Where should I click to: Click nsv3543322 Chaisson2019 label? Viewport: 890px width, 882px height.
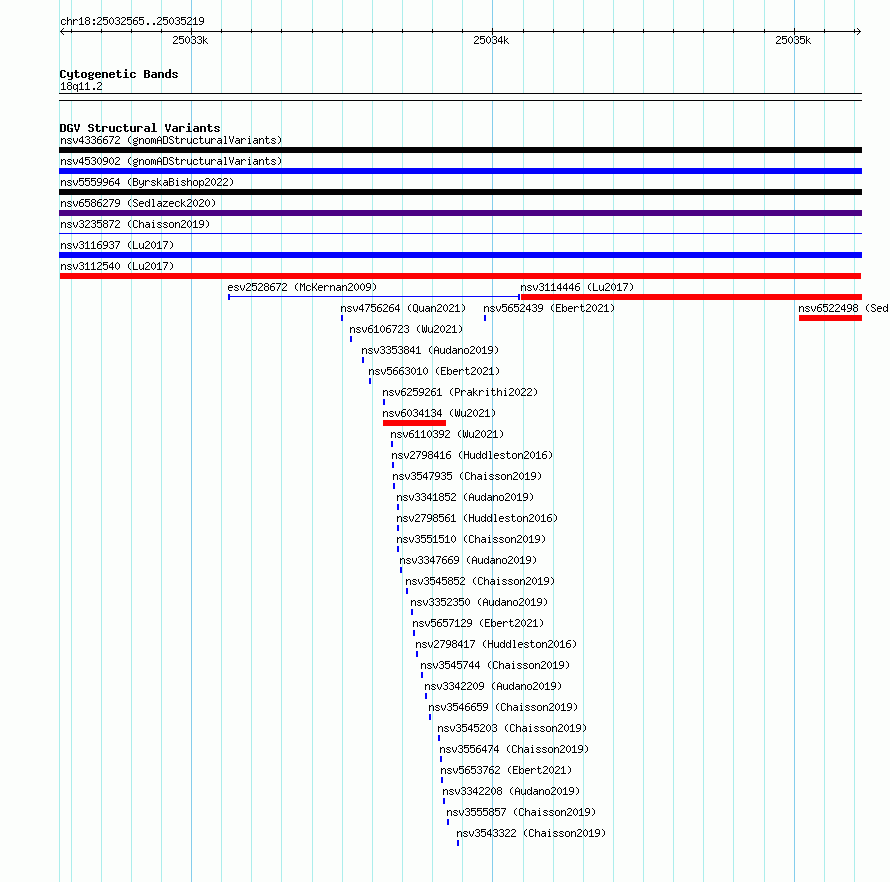tap(531, 833)
